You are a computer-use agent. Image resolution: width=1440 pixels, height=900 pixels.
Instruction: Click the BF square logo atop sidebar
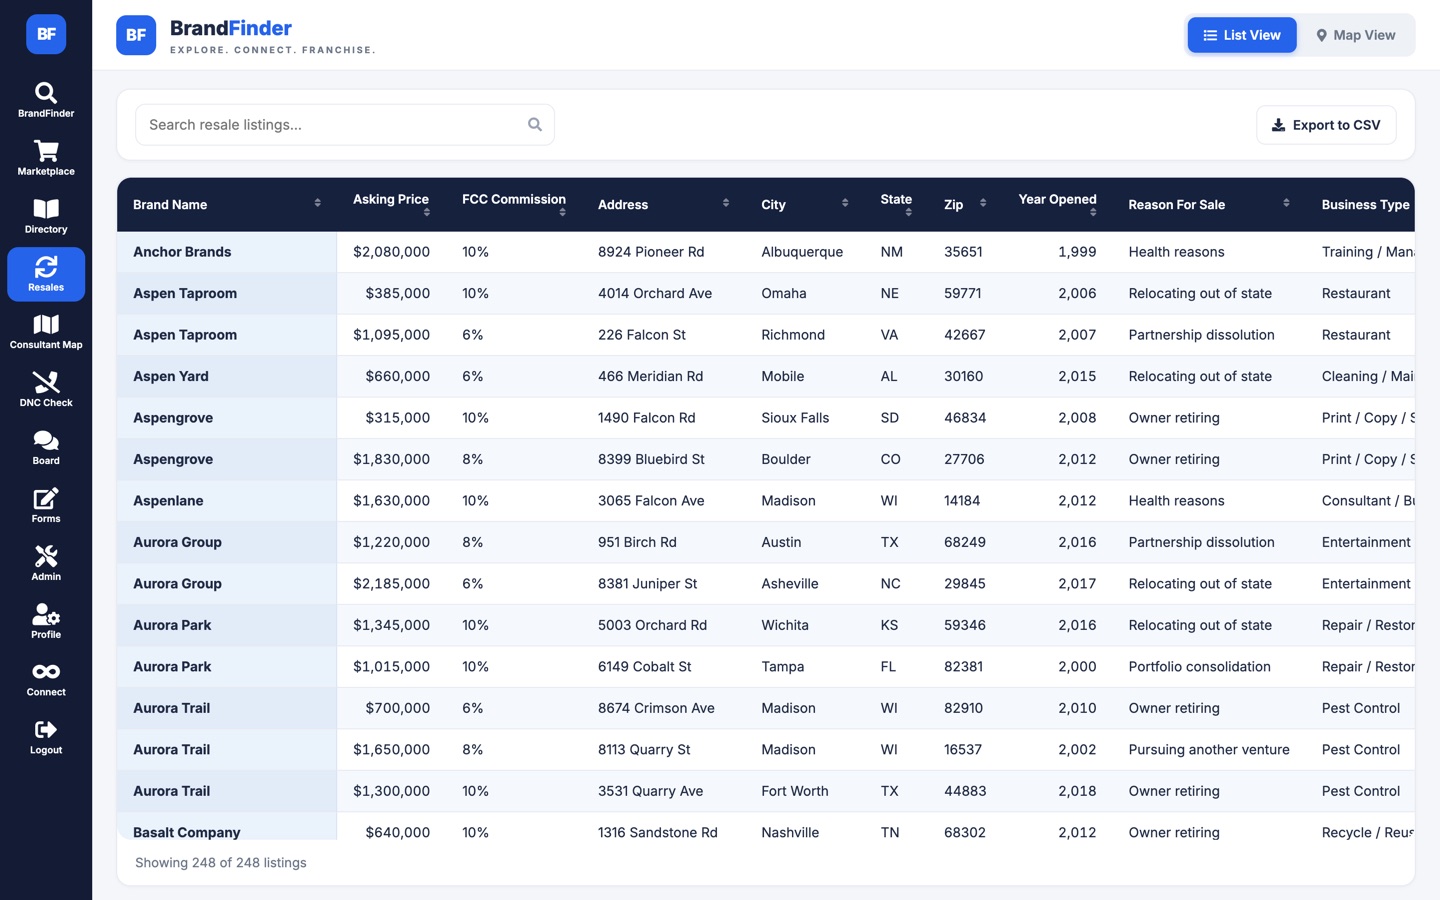click(46, 34)
